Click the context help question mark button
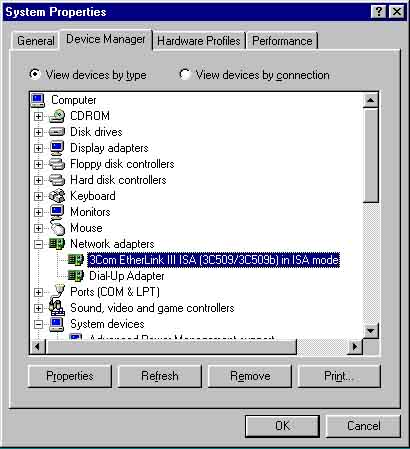The image size is (410, 449). pos(379,12)
